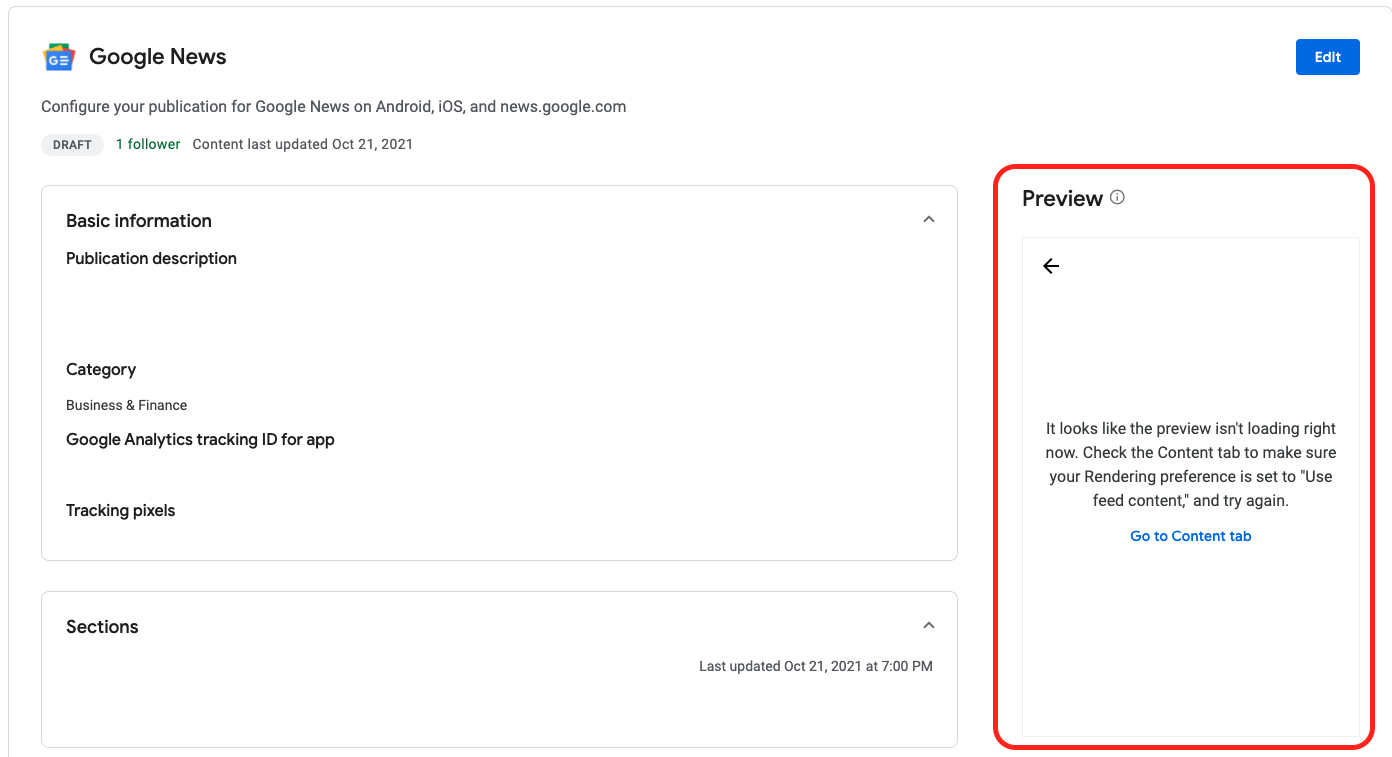Viewport: 1392px width, 757px height.
Task: Click the preview not loading message
Action: tap(1191, 464)
